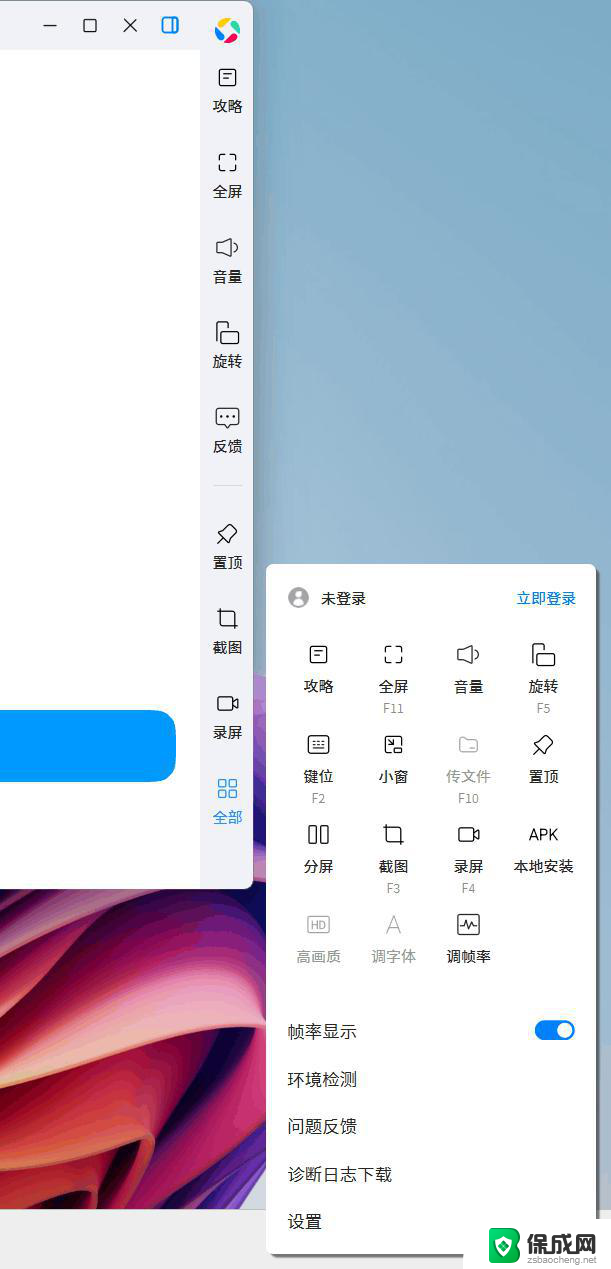The width and height of the screenshot is (611, 1269).
Task: Open 反馈 feedback from sidebar
Action: 227,429
